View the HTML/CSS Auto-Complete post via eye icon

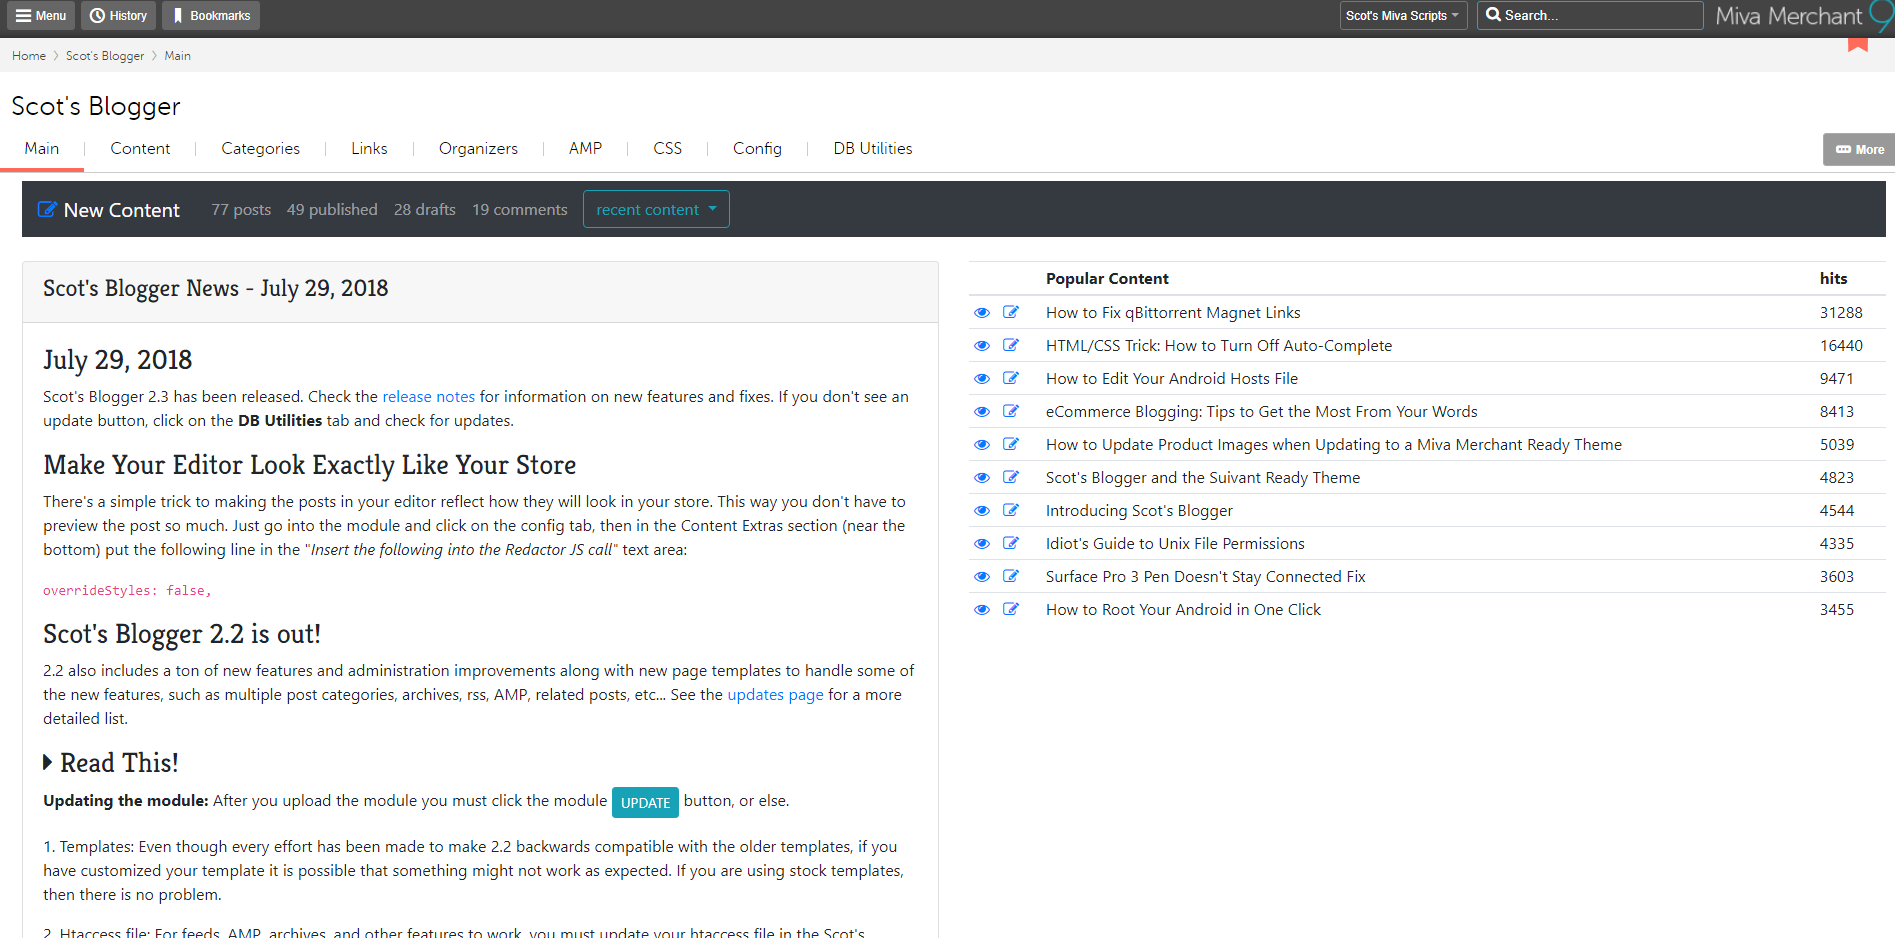(x=982, y=346)
